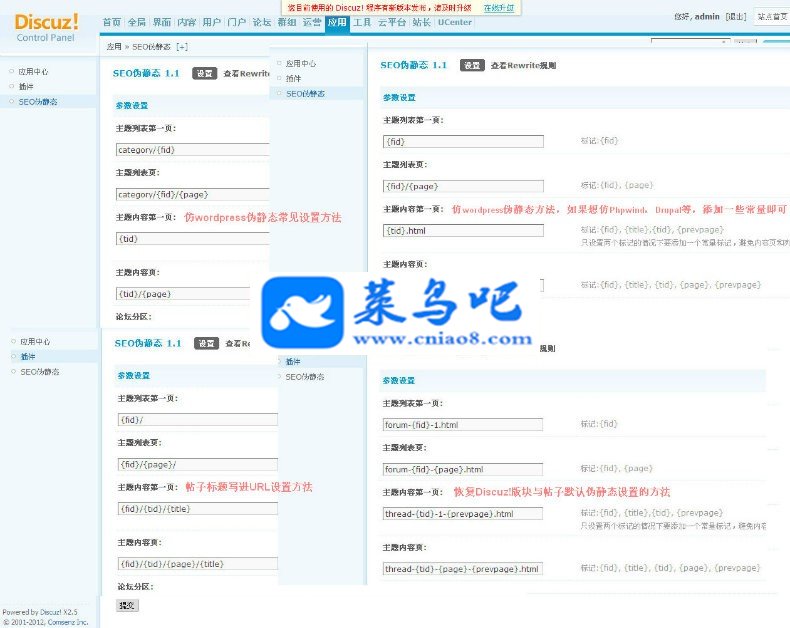Image resolution: width=790 pixels, height=628 pixels.
Task: Open the 站长 navigation tab
Action: [x=421, y=22]
